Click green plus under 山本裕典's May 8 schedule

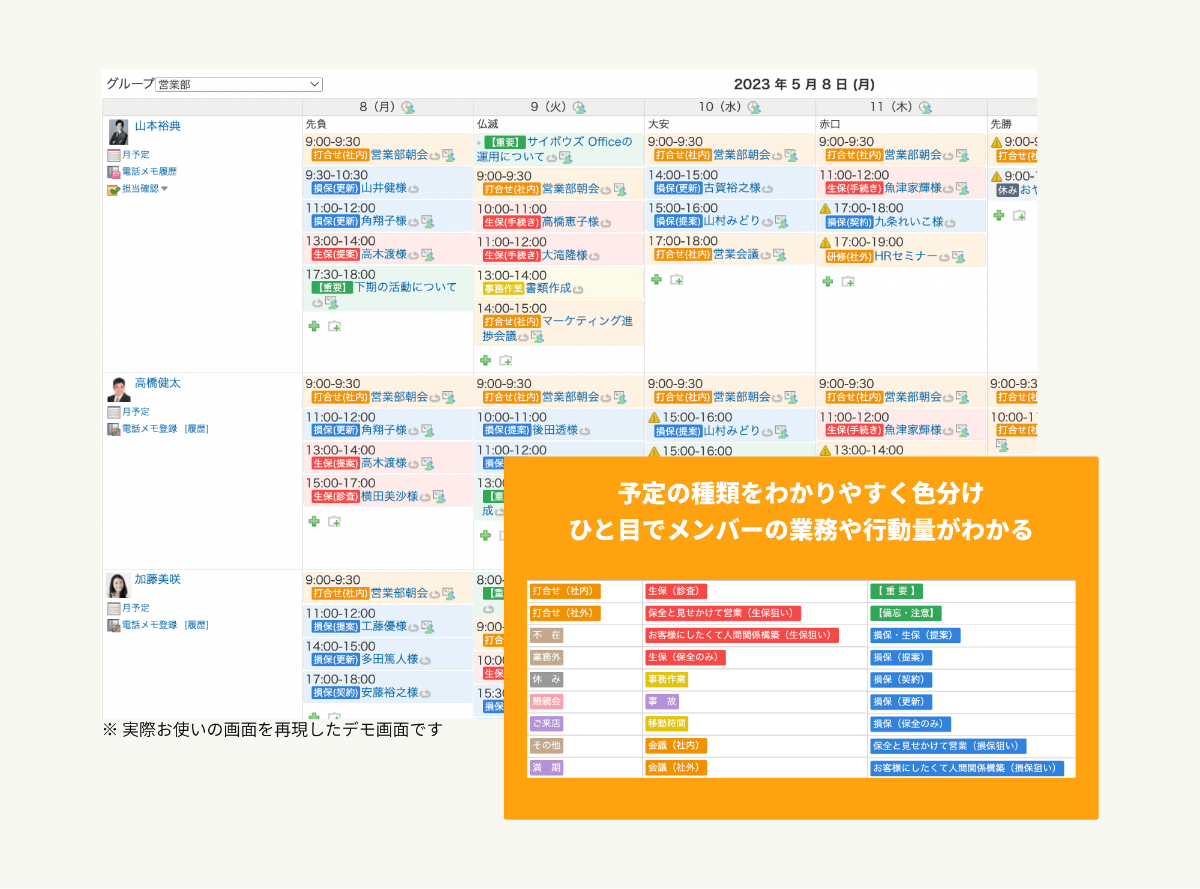[314, 326]
